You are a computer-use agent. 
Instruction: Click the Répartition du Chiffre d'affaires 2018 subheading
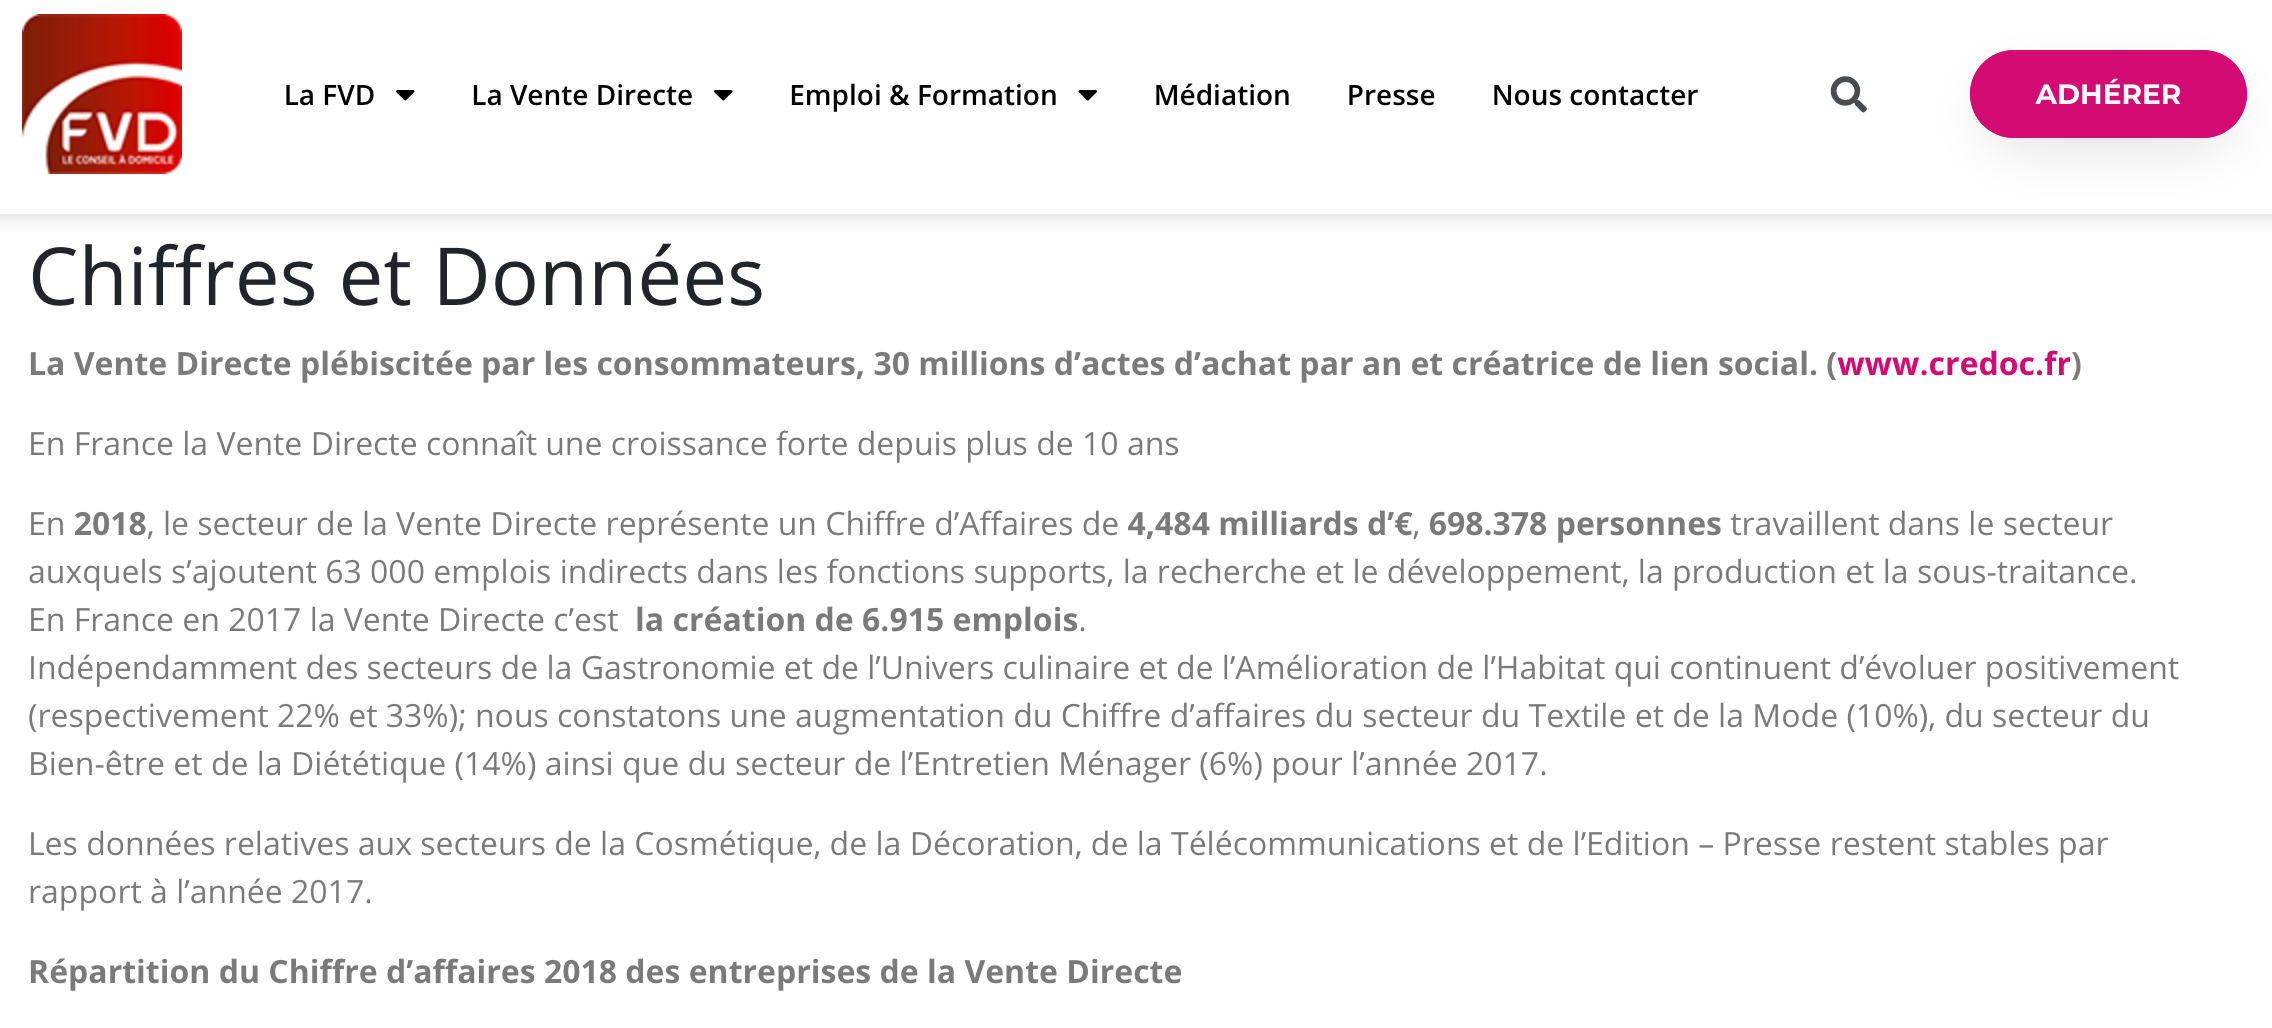pos(605,972)
